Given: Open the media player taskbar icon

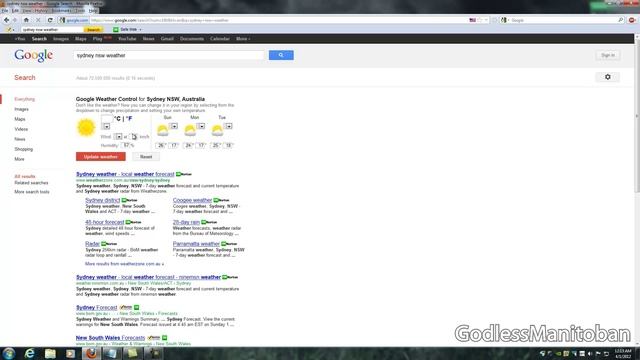Looking at the screenshot, I should click(x=71, y=353).
